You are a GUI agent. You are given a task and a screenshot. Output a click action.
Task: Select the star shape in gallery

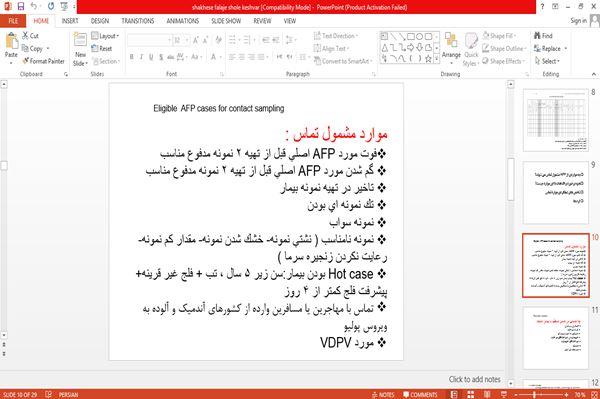[x=428, y=59]
